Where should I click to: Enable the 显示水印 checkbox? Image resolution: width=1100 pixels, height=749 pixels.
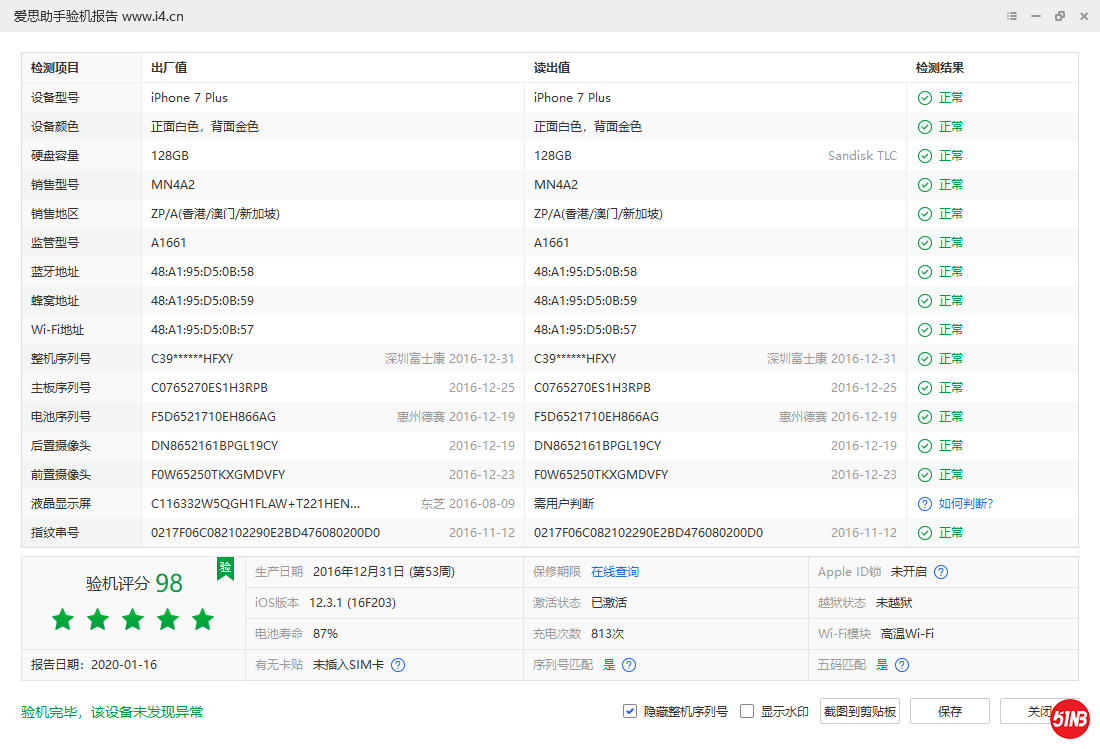746,710
